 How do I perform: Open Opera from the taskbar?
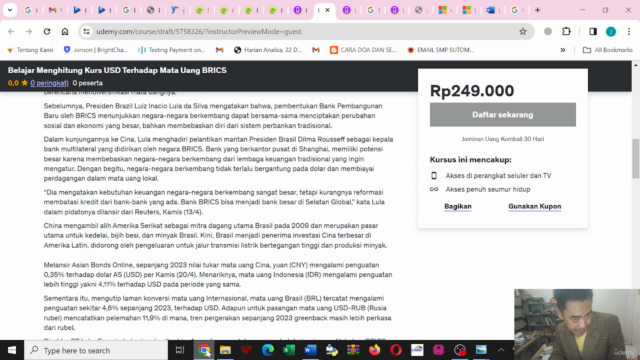(x=396, y=350)
